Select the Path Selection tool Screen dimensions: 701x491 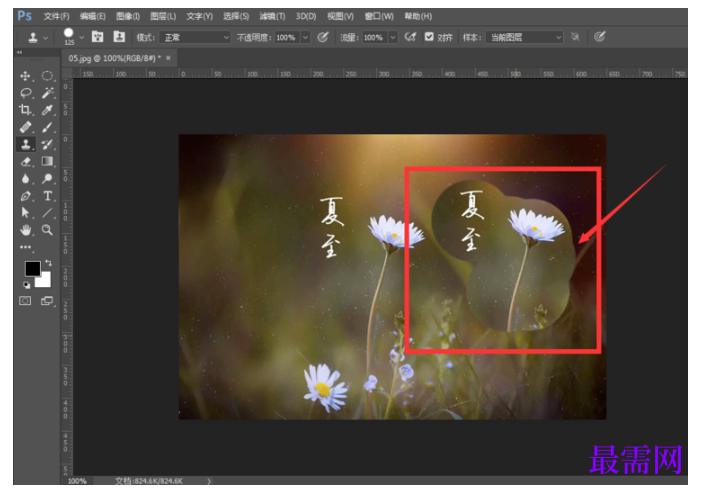25,213
